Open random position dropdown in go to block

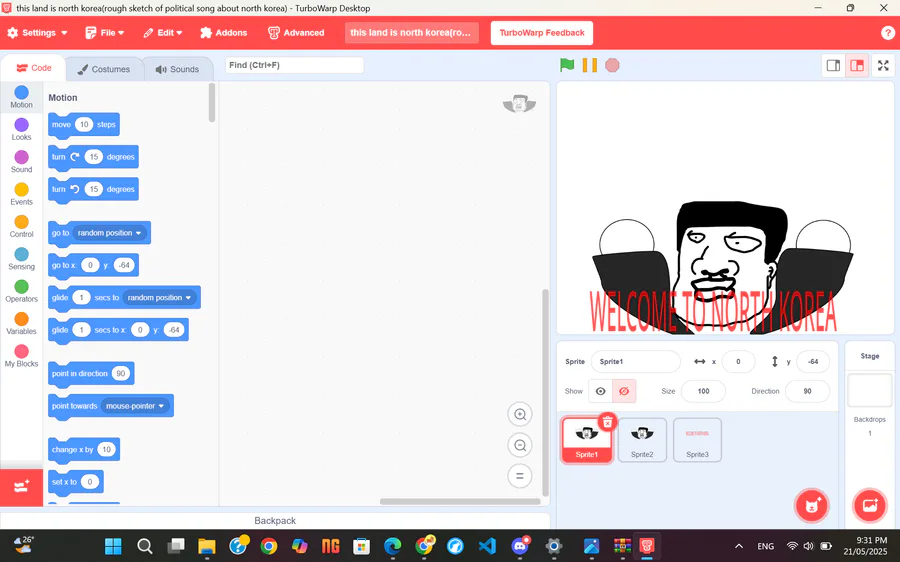[x=110, y=233]
